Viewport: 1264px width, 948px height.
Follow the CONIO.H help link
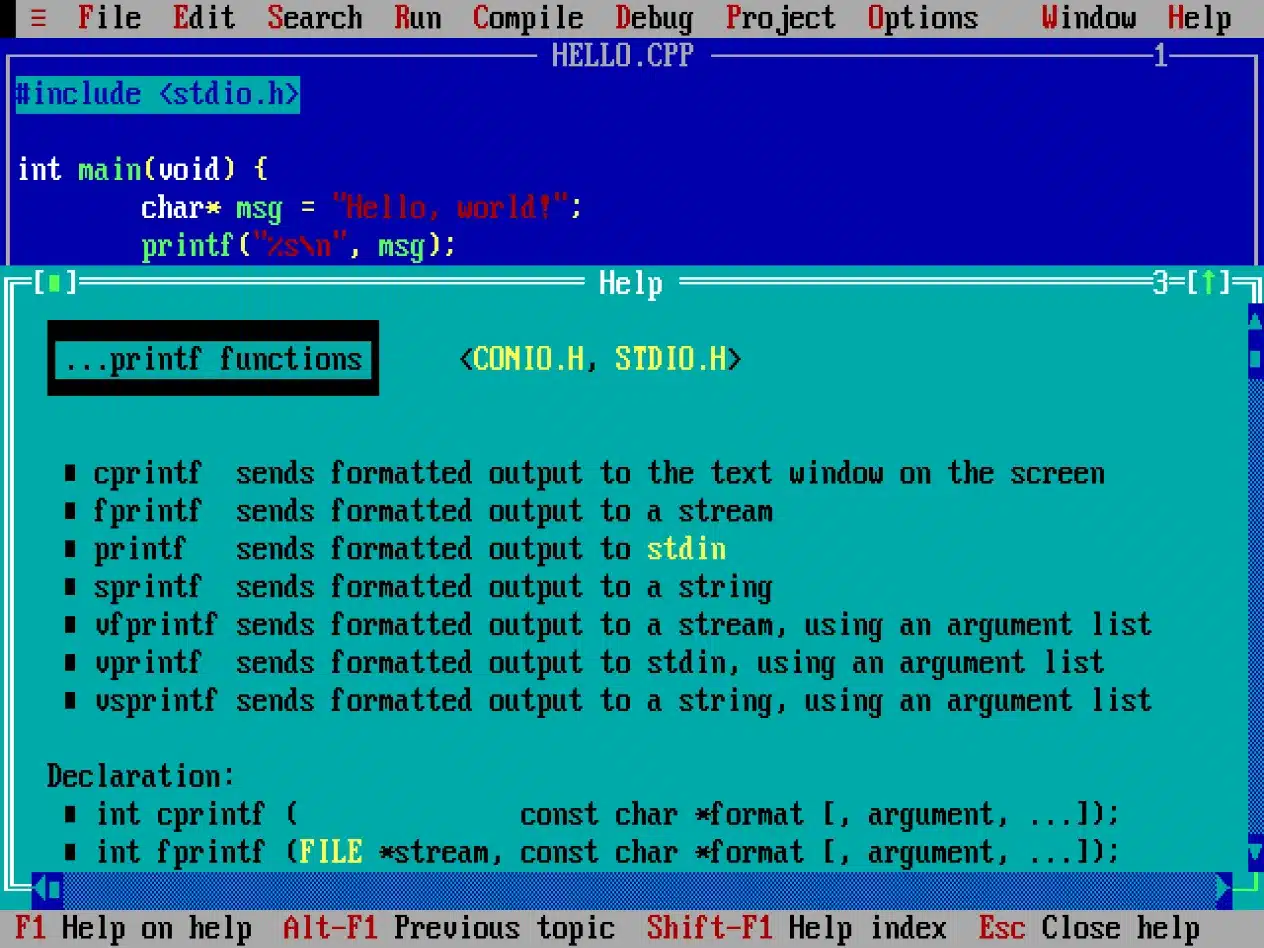tap(529, 358)
